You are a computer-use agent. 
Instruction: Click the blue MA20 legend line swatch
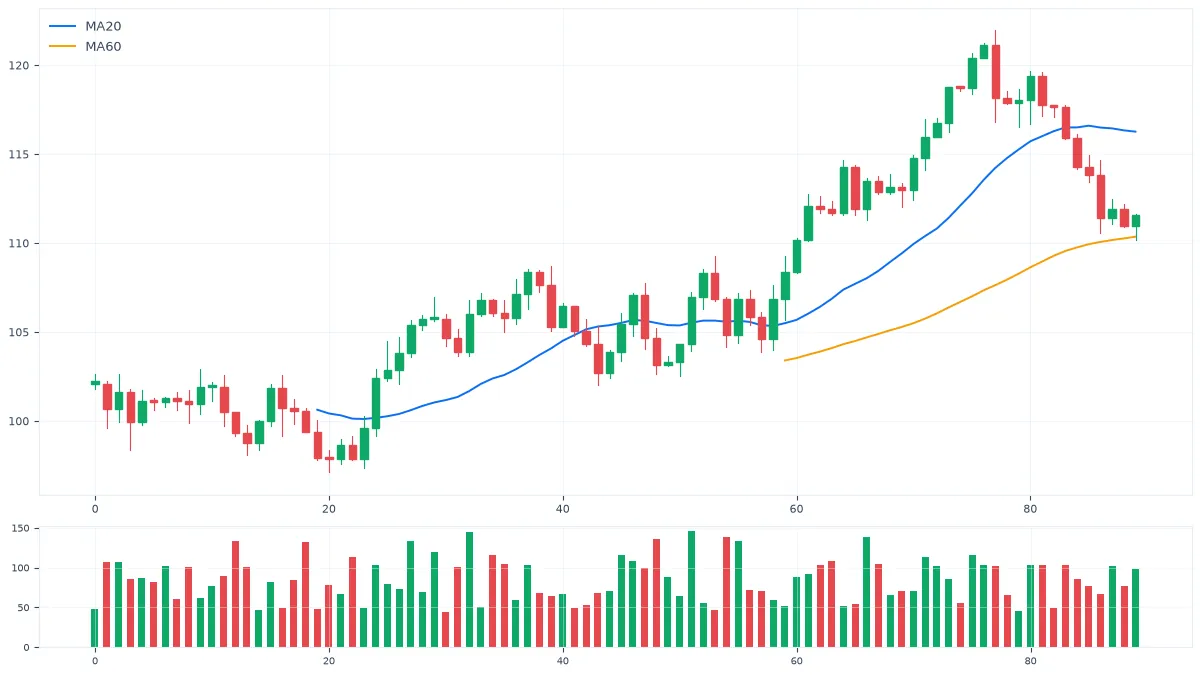pos(62,27)
